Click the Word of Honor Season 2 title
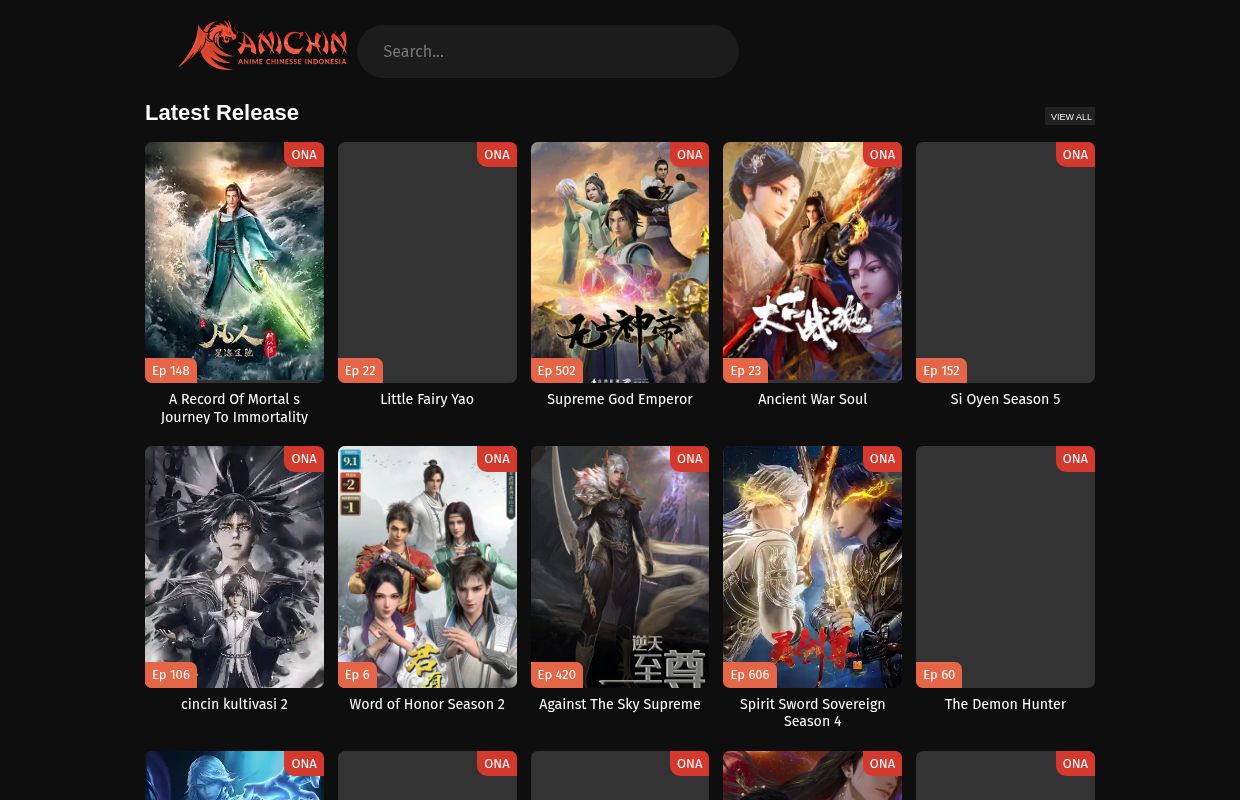The height and width of the screenshot is (800, 1240). click(x=427, y=704)
